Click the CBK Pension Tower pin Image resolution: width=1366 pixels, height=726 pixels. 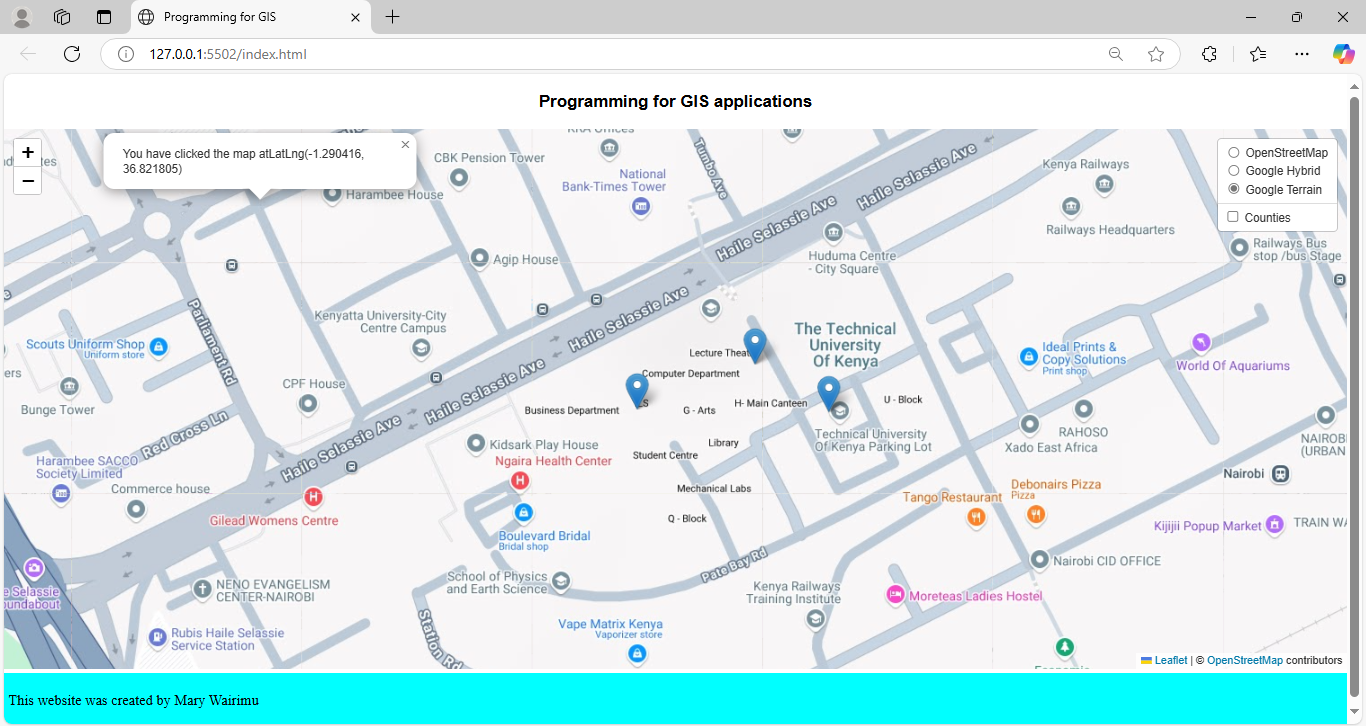[x=459, y=178]
